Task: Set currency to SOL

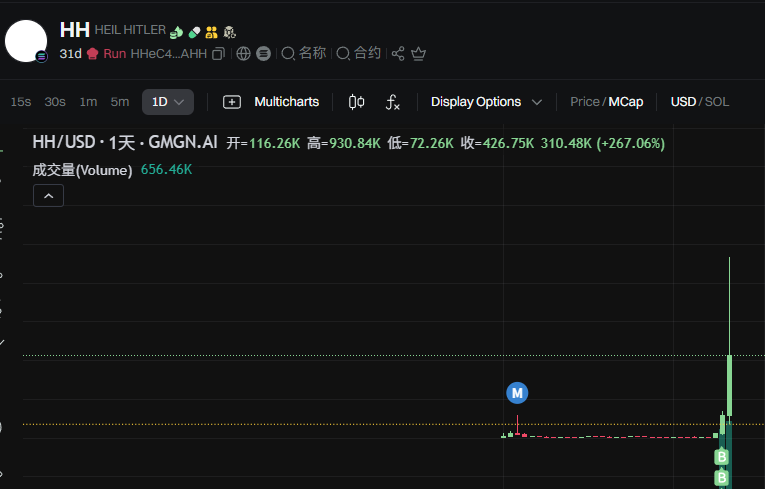Action: coord(717,102)
